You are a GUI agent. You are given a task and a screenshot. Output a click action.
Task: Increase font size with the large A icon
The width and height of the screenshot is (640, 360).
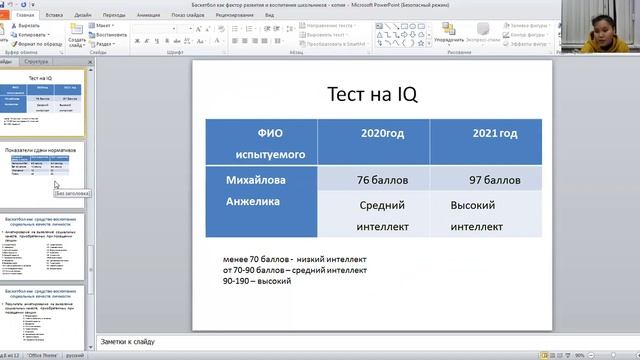click(198, 29)
